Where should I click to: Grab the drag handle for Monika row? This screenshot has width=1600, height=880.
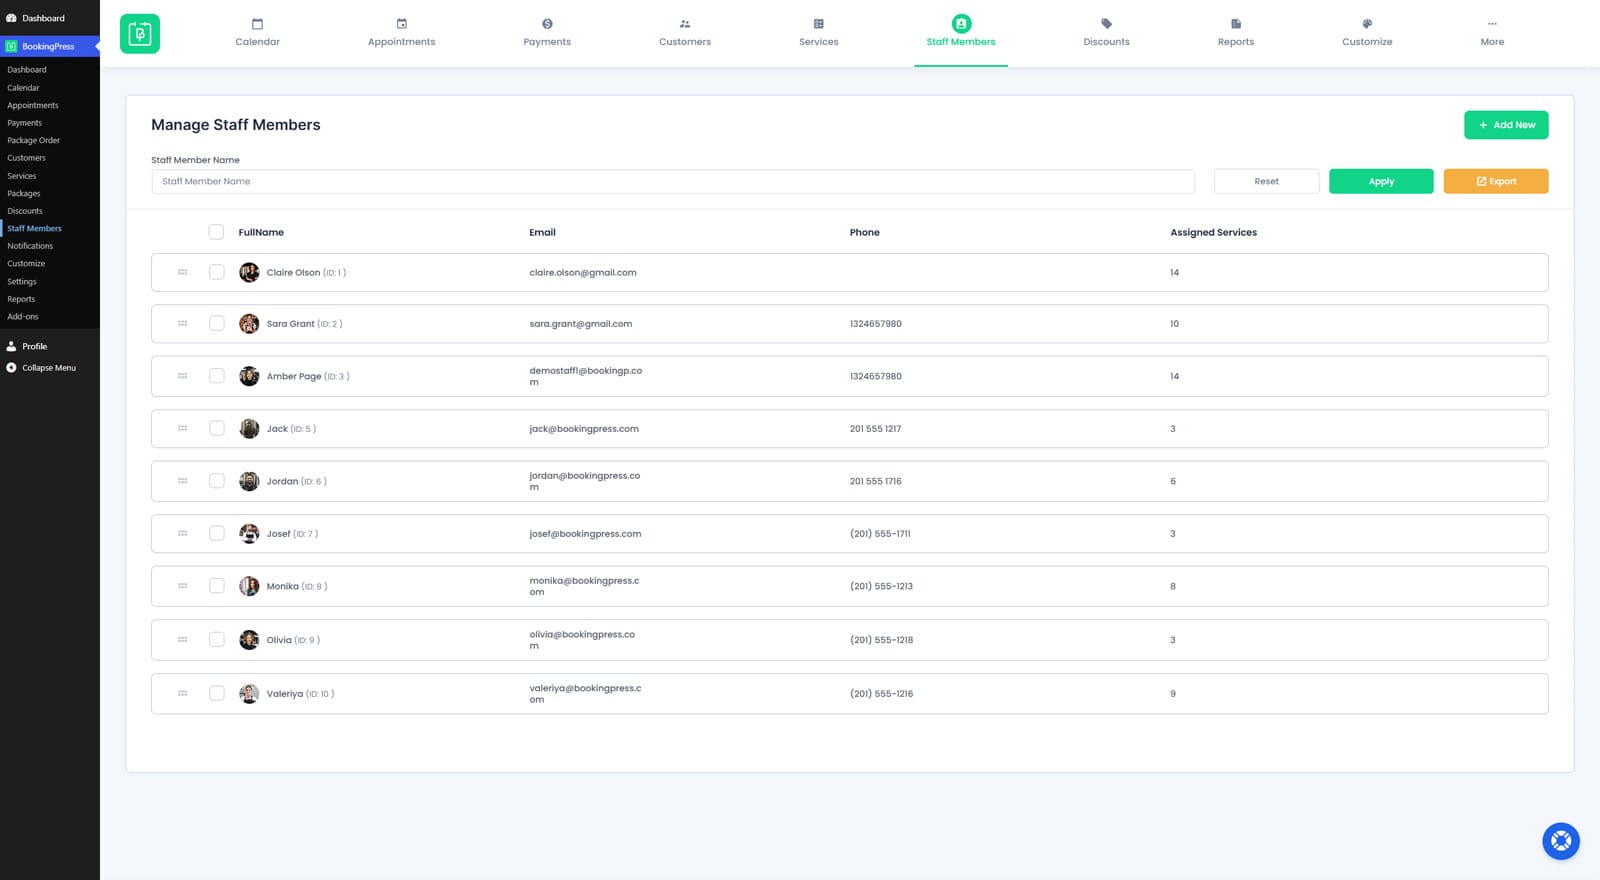182,586
